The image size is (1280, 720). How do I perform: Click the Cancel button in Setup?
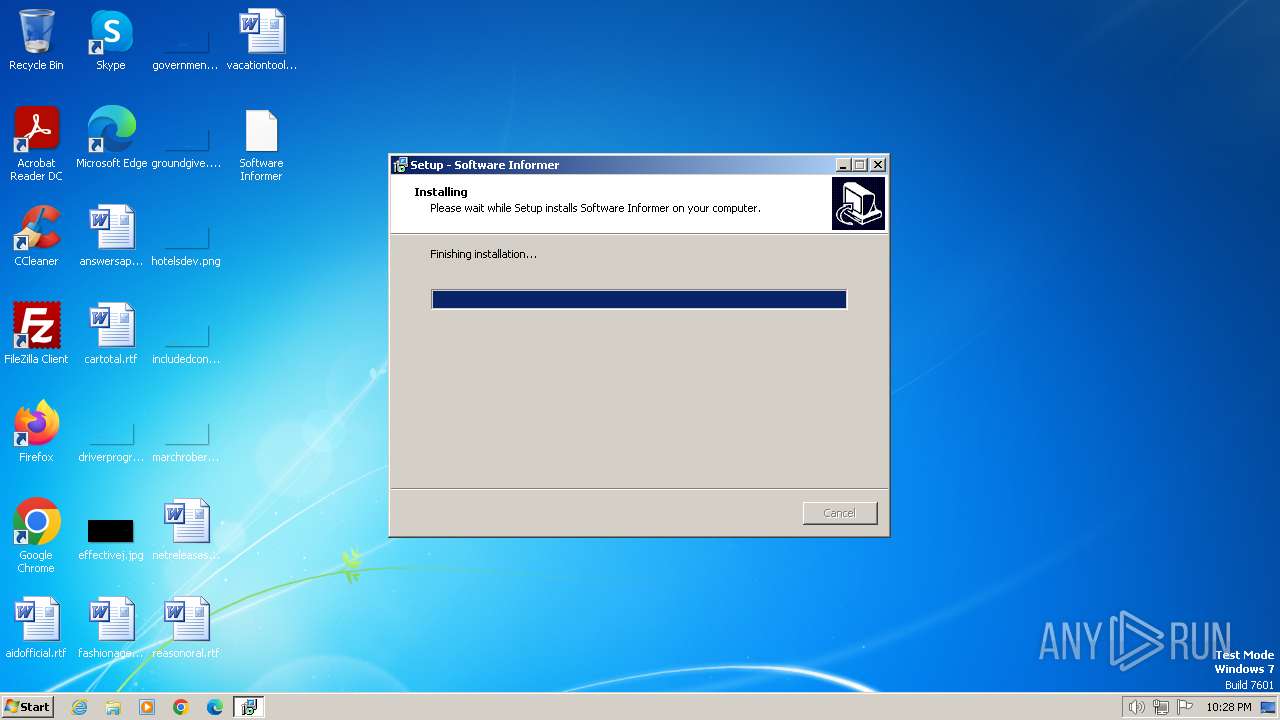tap(839, 513)
